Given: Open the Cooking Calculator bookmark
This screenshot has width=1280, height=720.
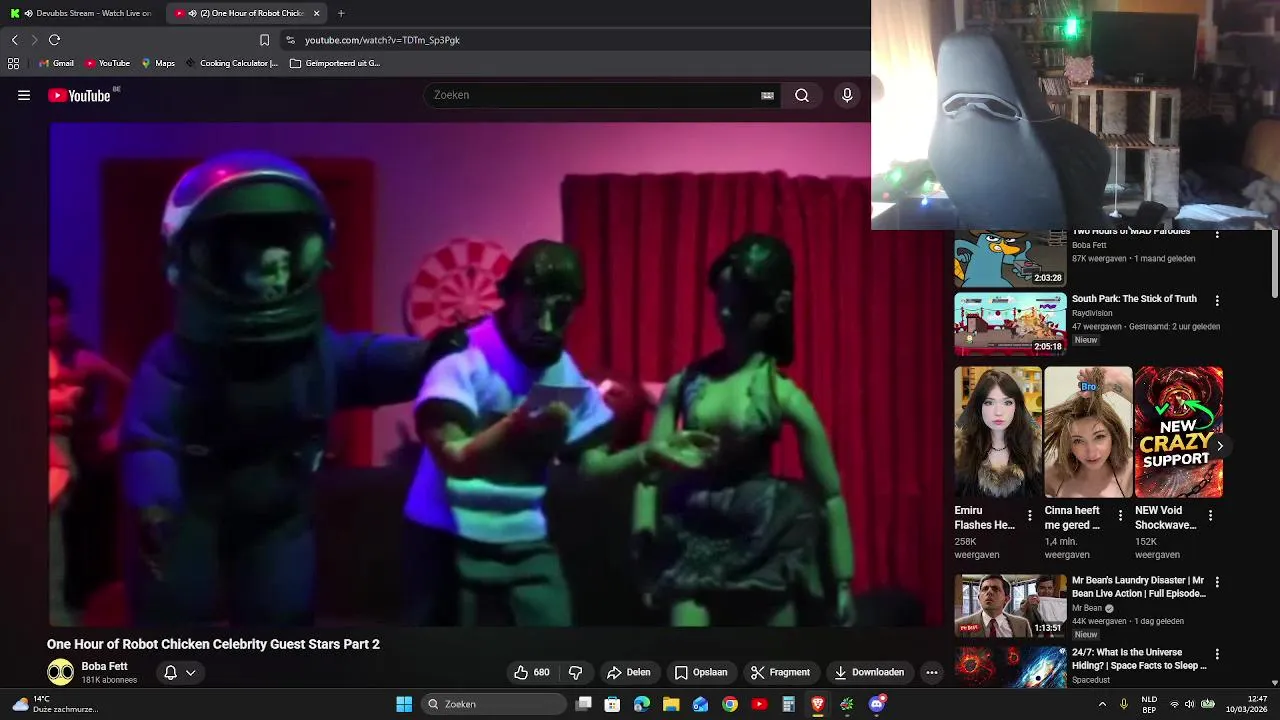Looking at the screenshot, I should [231, 63].
